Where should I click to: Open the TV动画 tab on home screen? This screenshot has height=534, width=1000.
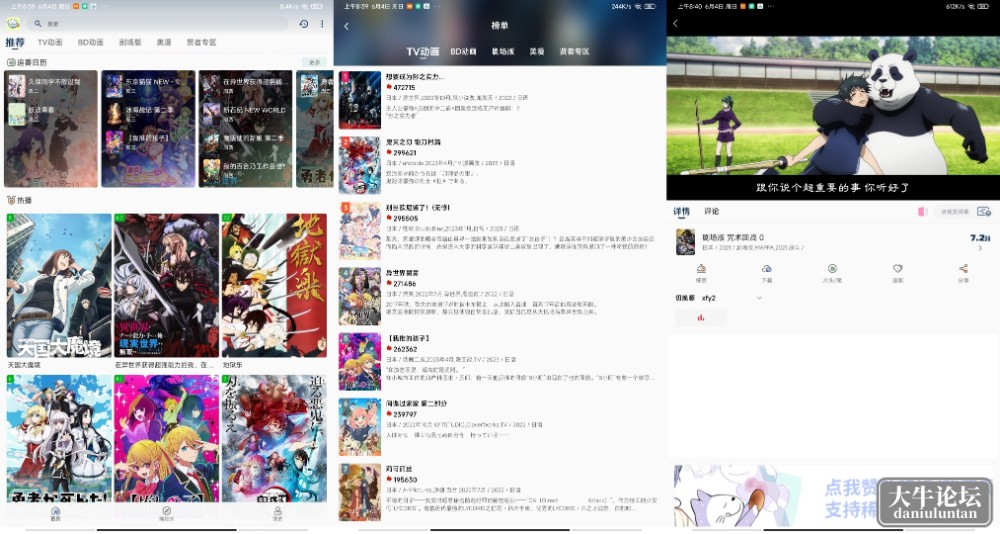(50, 42)
